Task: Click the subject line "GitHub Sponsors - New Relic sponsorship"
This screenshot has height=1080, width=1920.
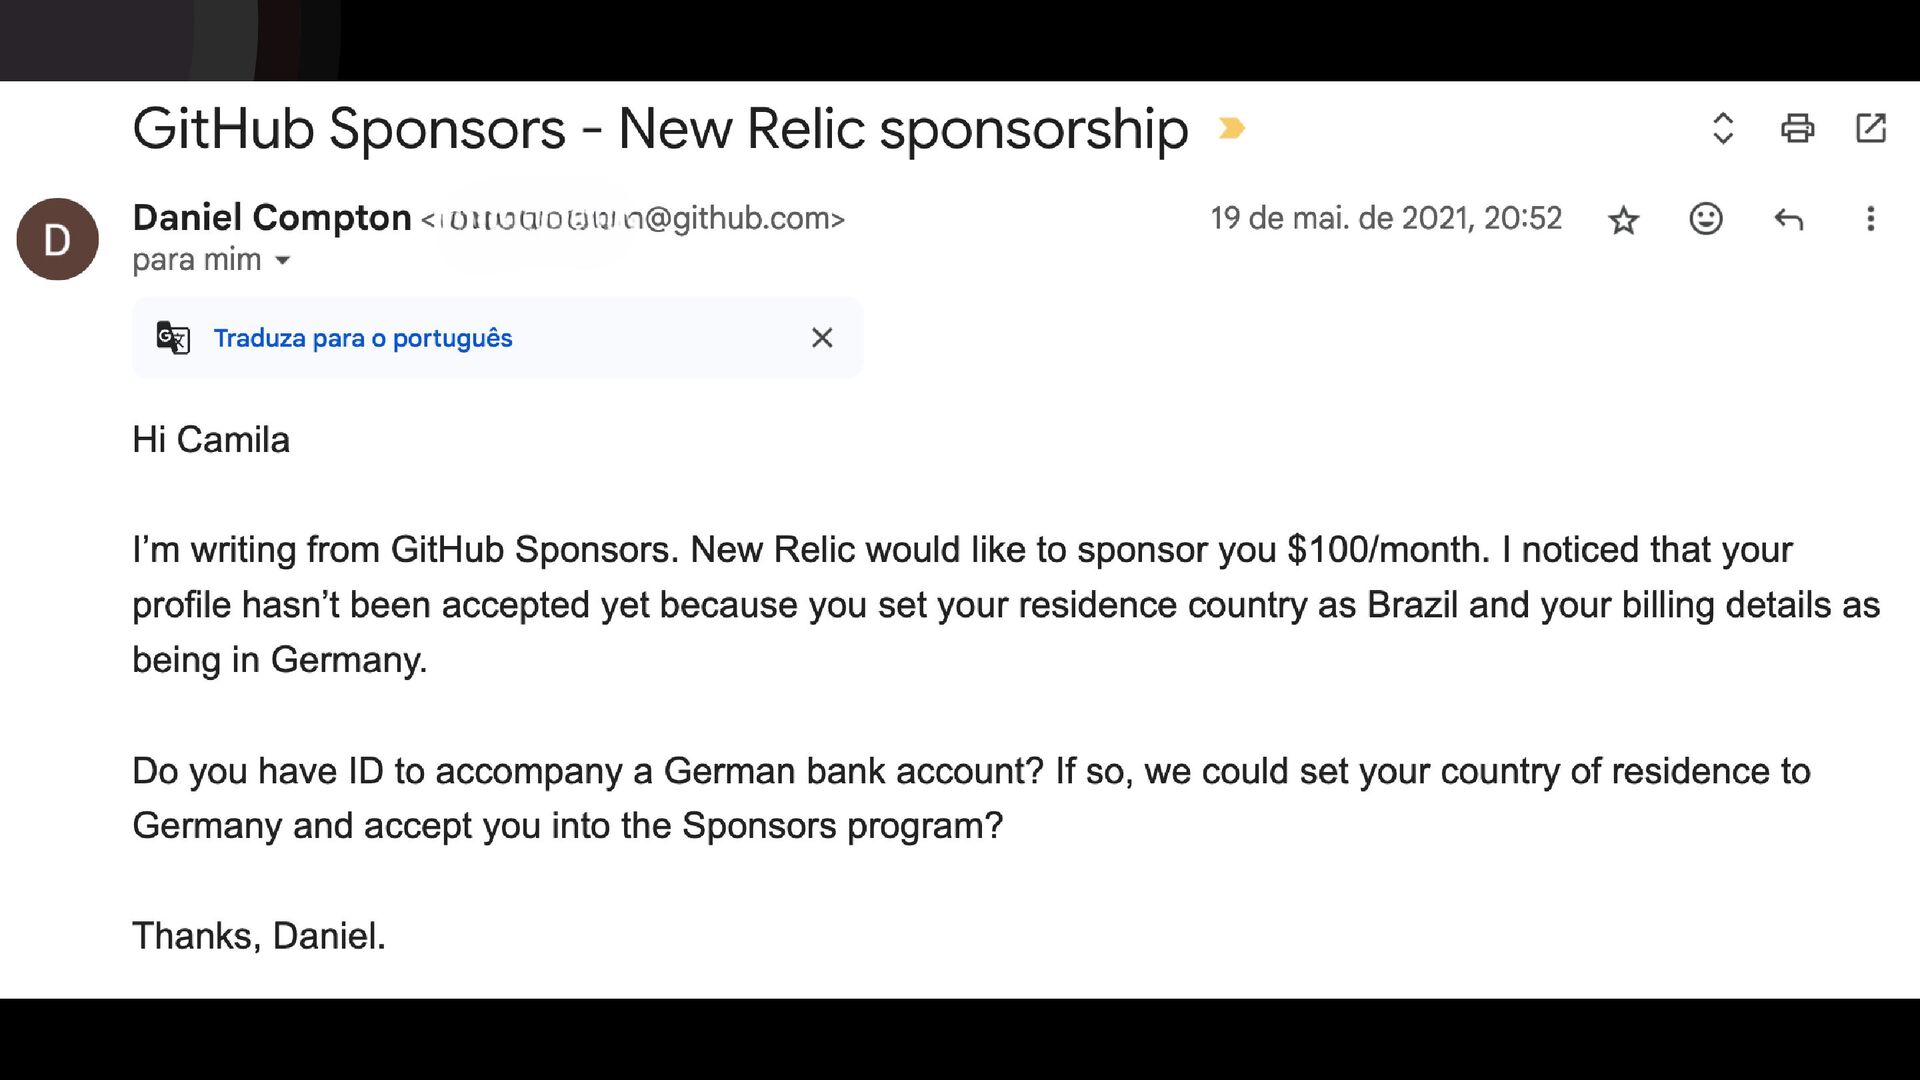Action: click(x=659, y=129)
